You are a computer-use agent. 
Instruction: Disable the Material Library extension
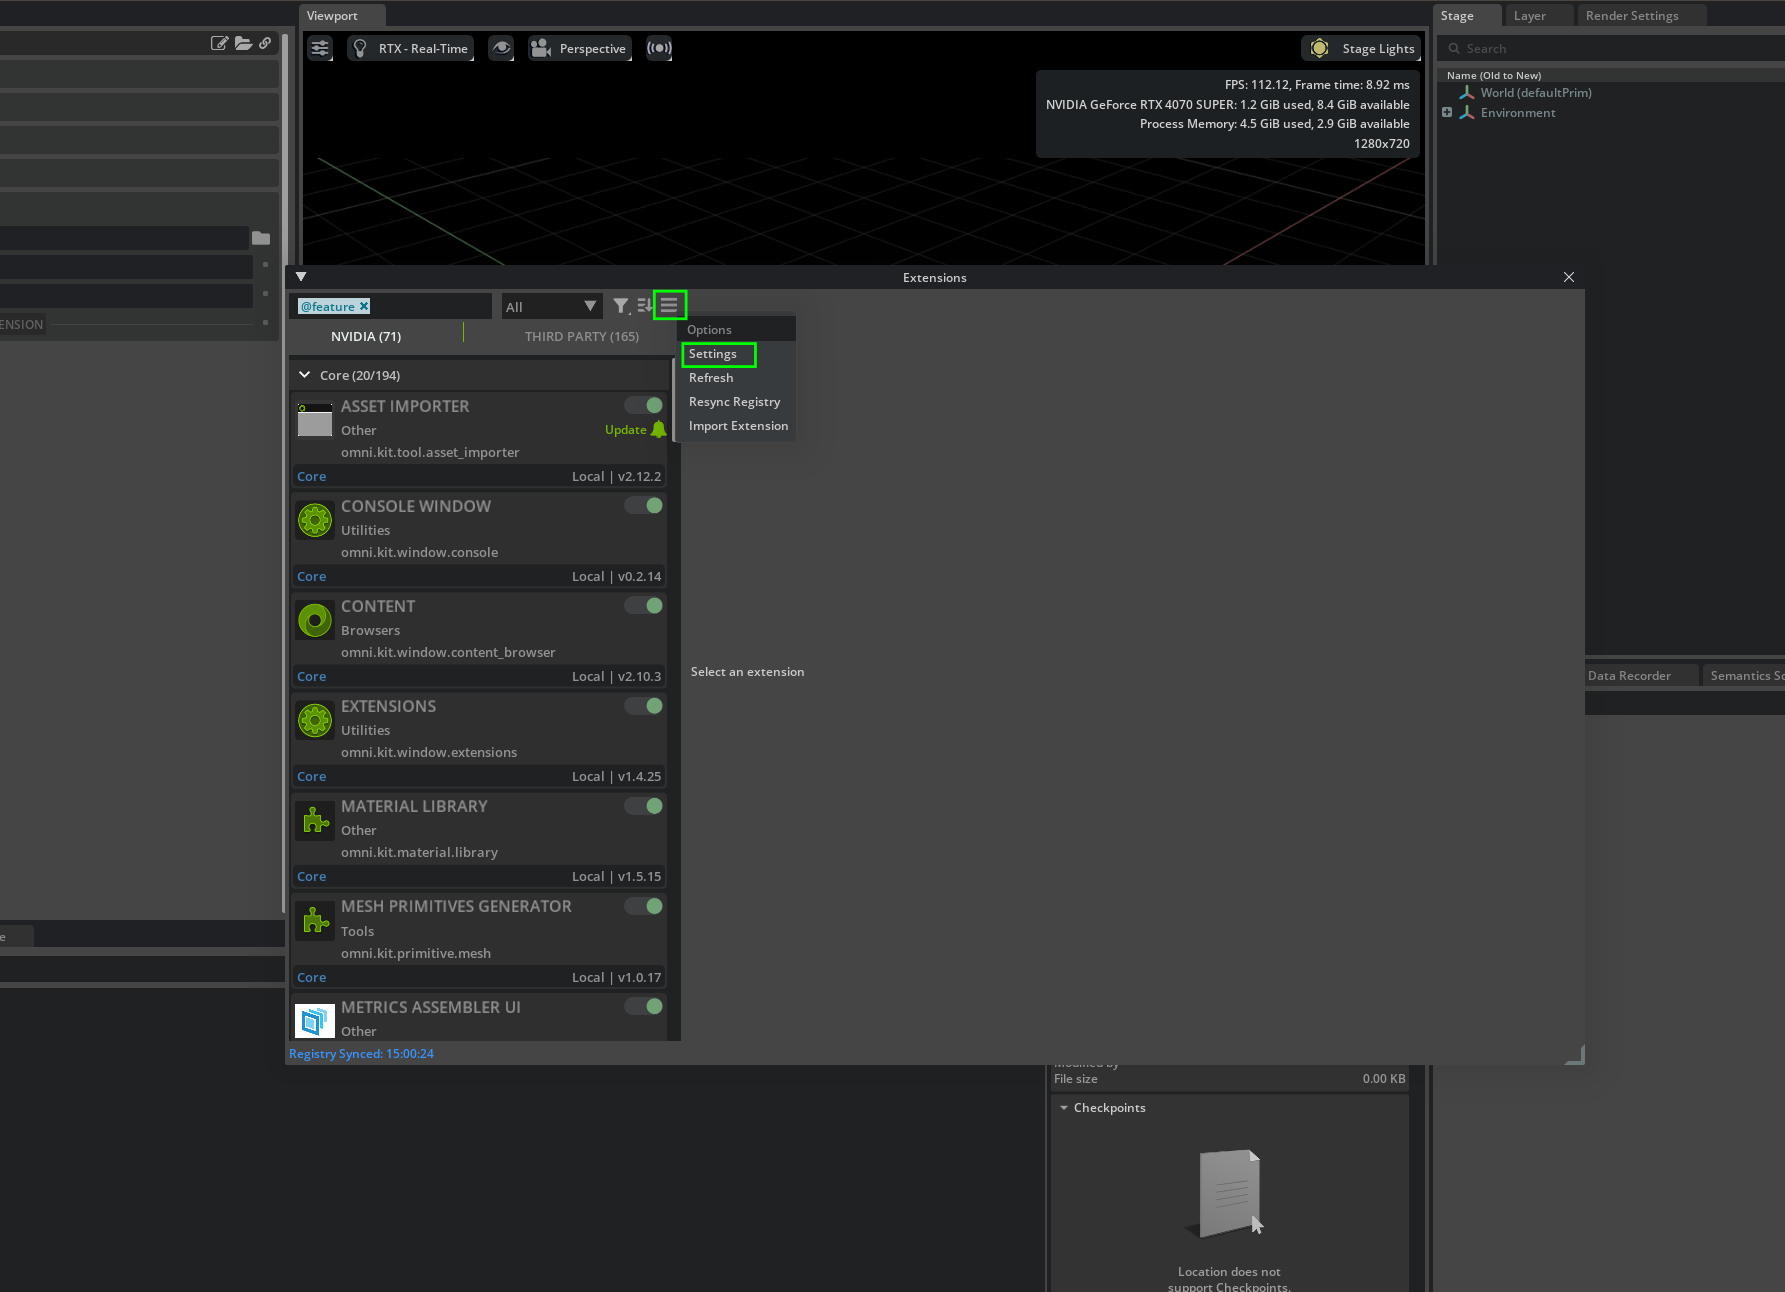coord(644,805)
